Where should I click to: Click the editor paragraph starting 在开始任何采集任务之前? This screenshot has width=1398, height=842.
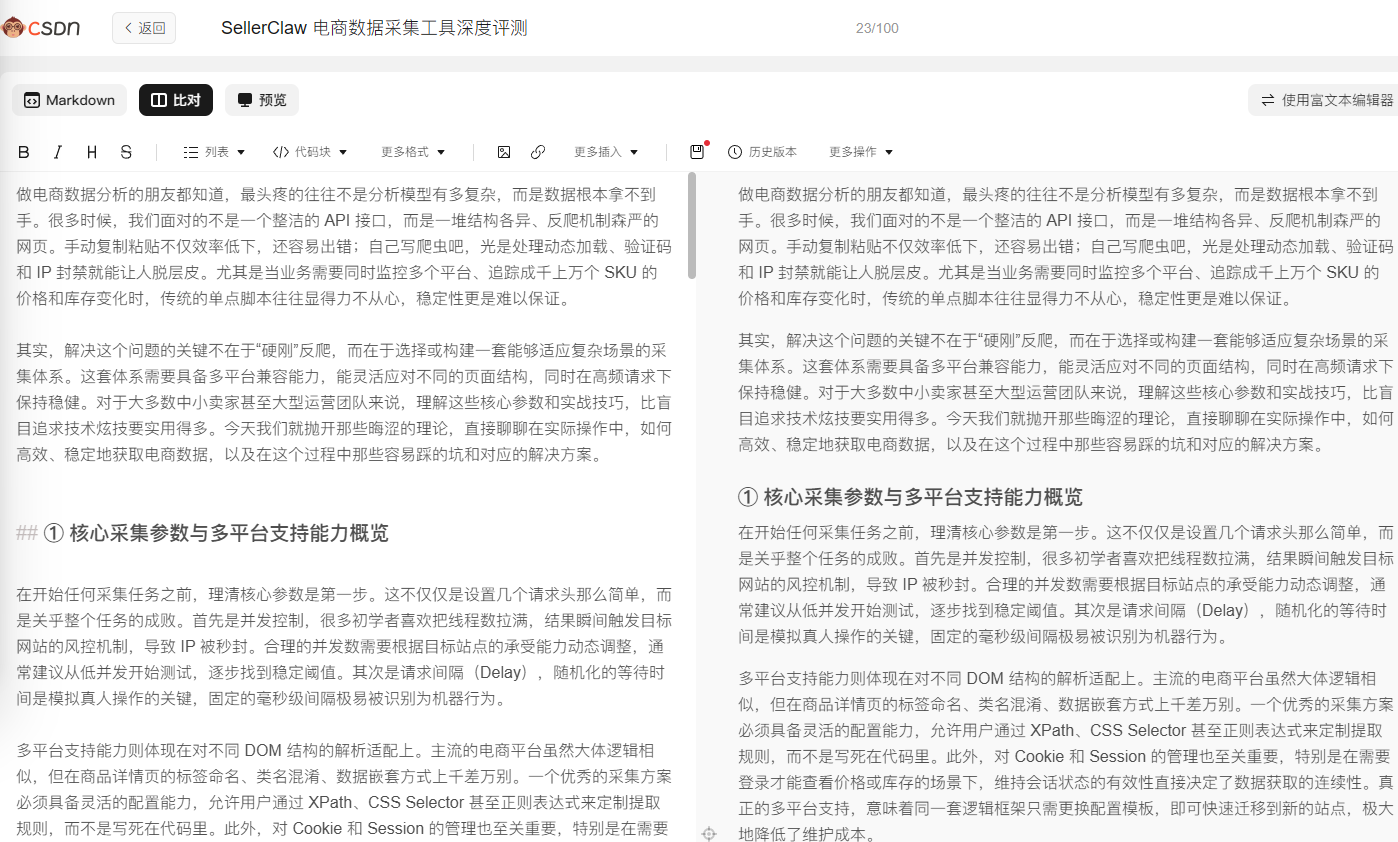[345, 646]
